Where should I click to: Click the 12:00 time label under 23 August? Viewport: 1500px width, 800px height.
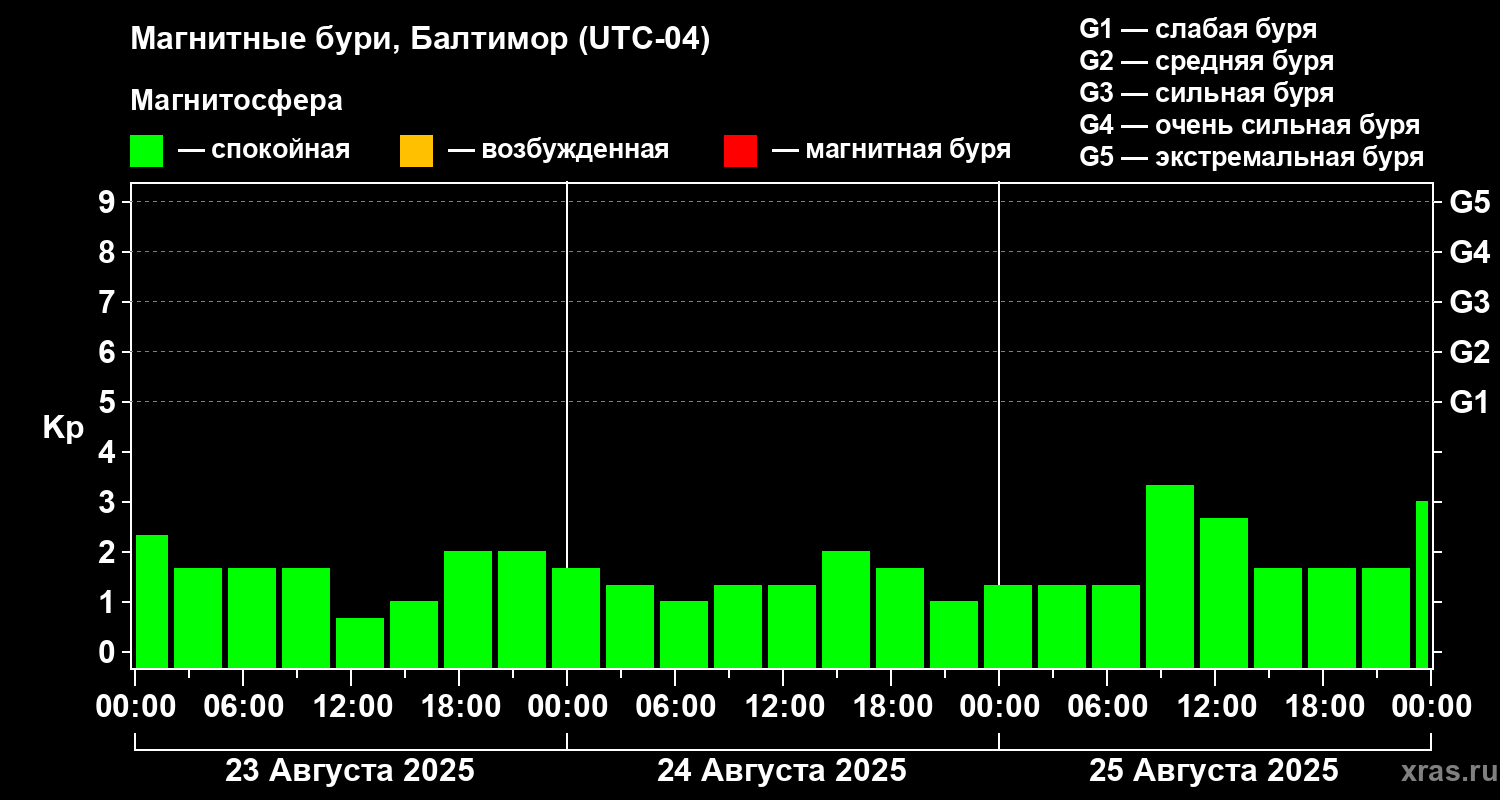[351, 707]
